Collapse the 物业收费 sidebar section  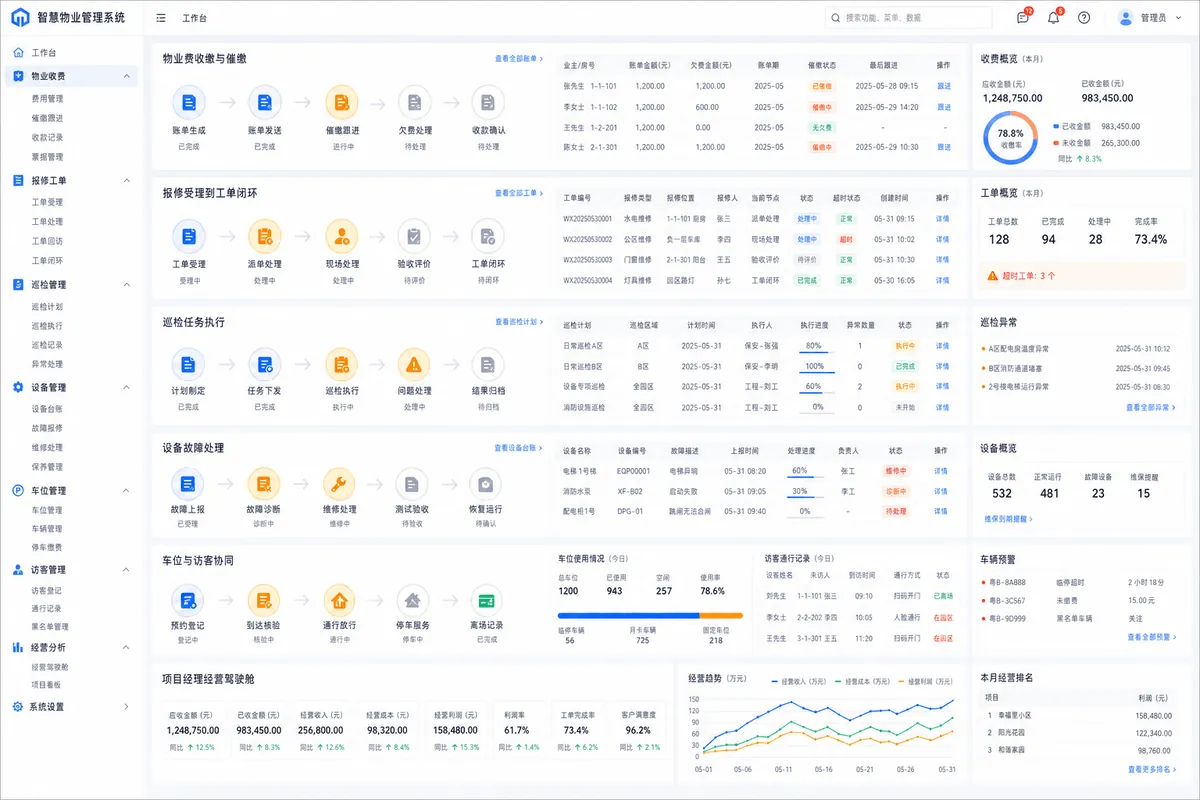[126, 76]
